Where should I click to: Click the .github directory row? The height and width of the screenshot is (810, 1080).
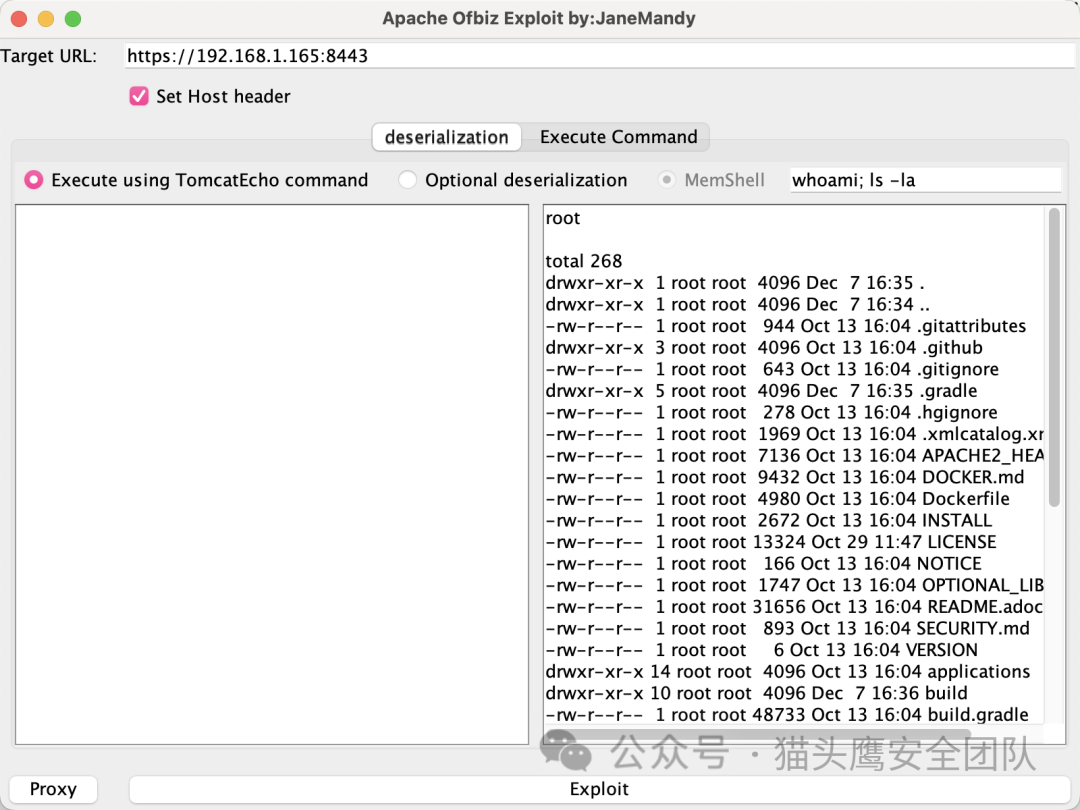point(764,348)
